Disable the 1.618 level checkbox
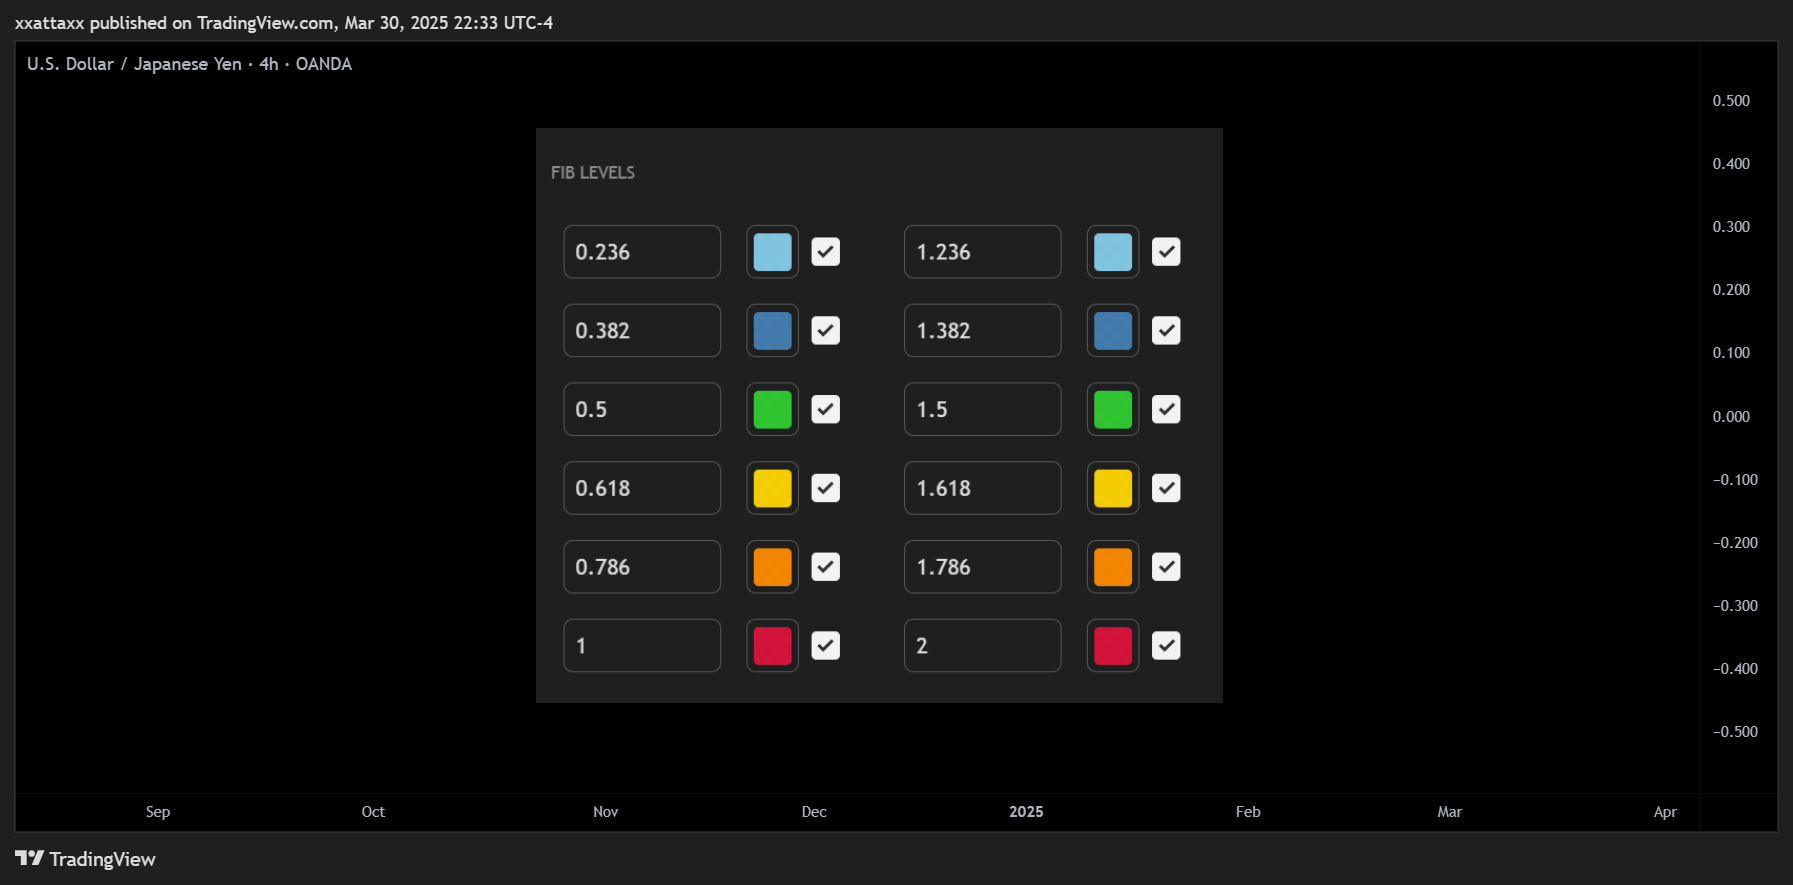The image size is (1793, 885). [1166, 488]
